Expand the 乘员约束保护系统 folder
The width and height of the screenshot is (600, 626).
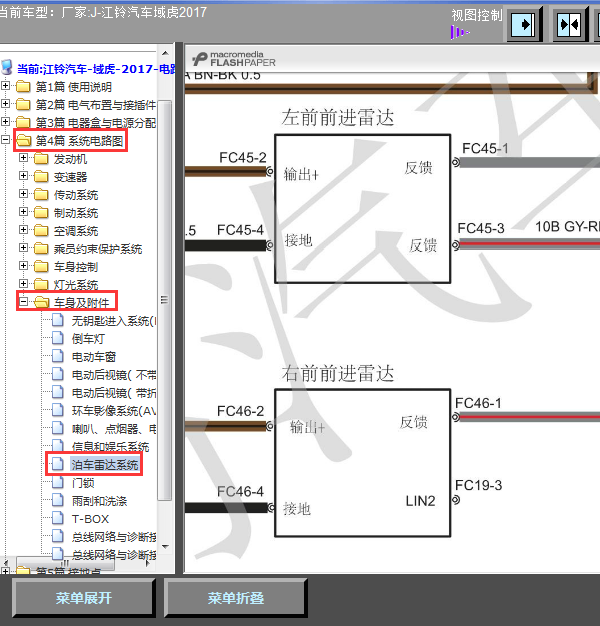(24, 248)
